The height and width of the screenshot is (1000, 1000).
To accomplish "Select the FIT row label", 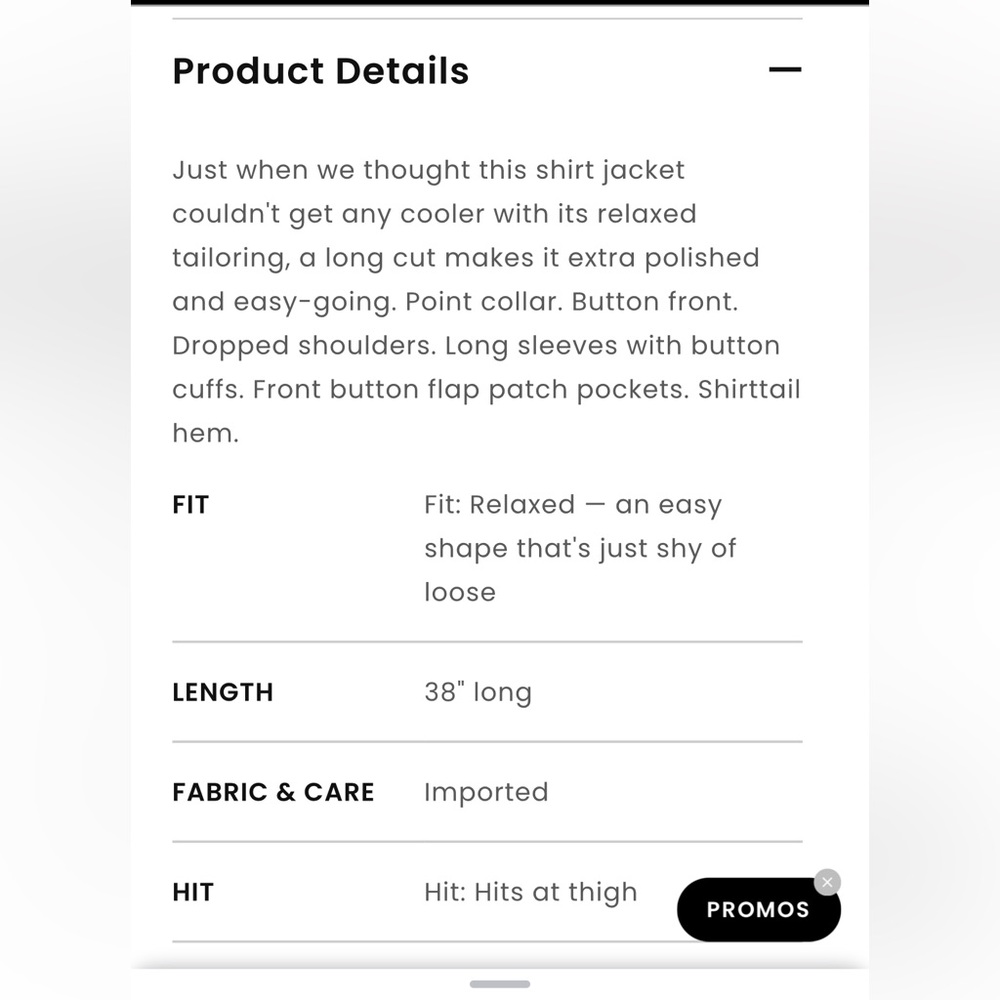I will [x=190, y=505].
